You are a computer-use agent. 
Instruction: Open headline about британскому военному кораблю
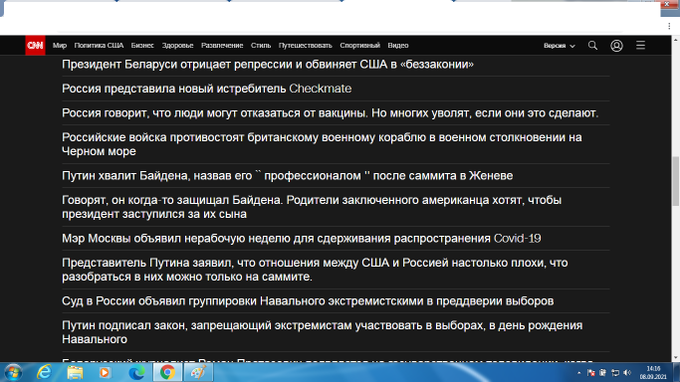coord(322,144)
